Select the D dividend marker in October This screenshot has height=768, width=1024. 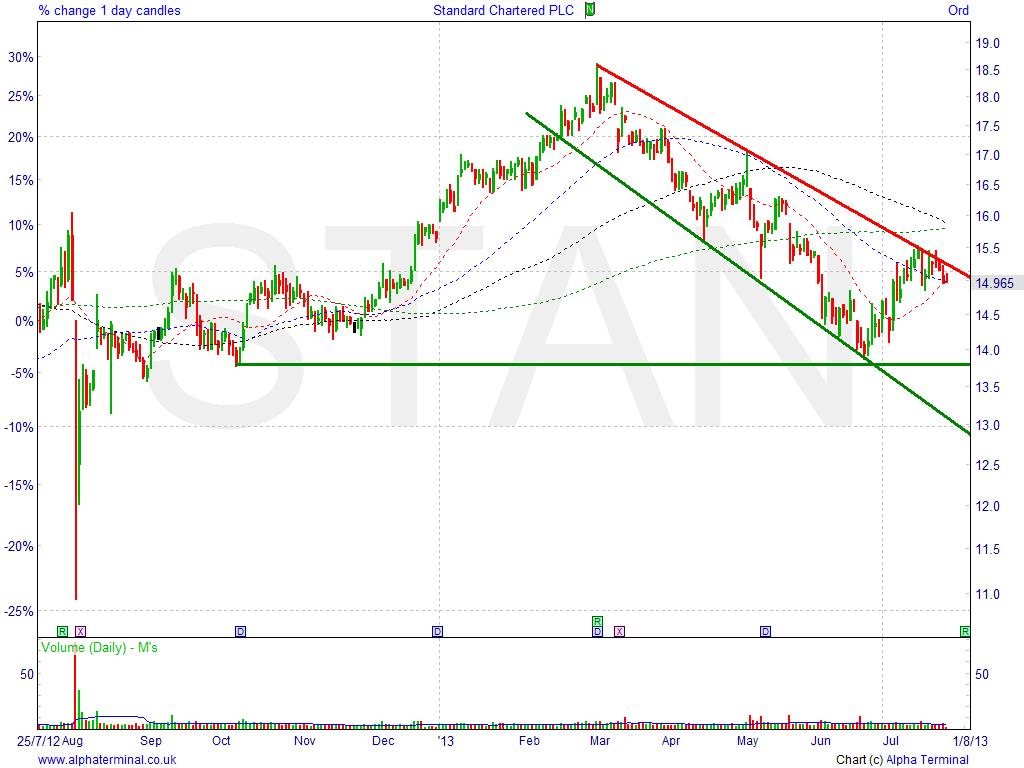click(x=240, y=631)
